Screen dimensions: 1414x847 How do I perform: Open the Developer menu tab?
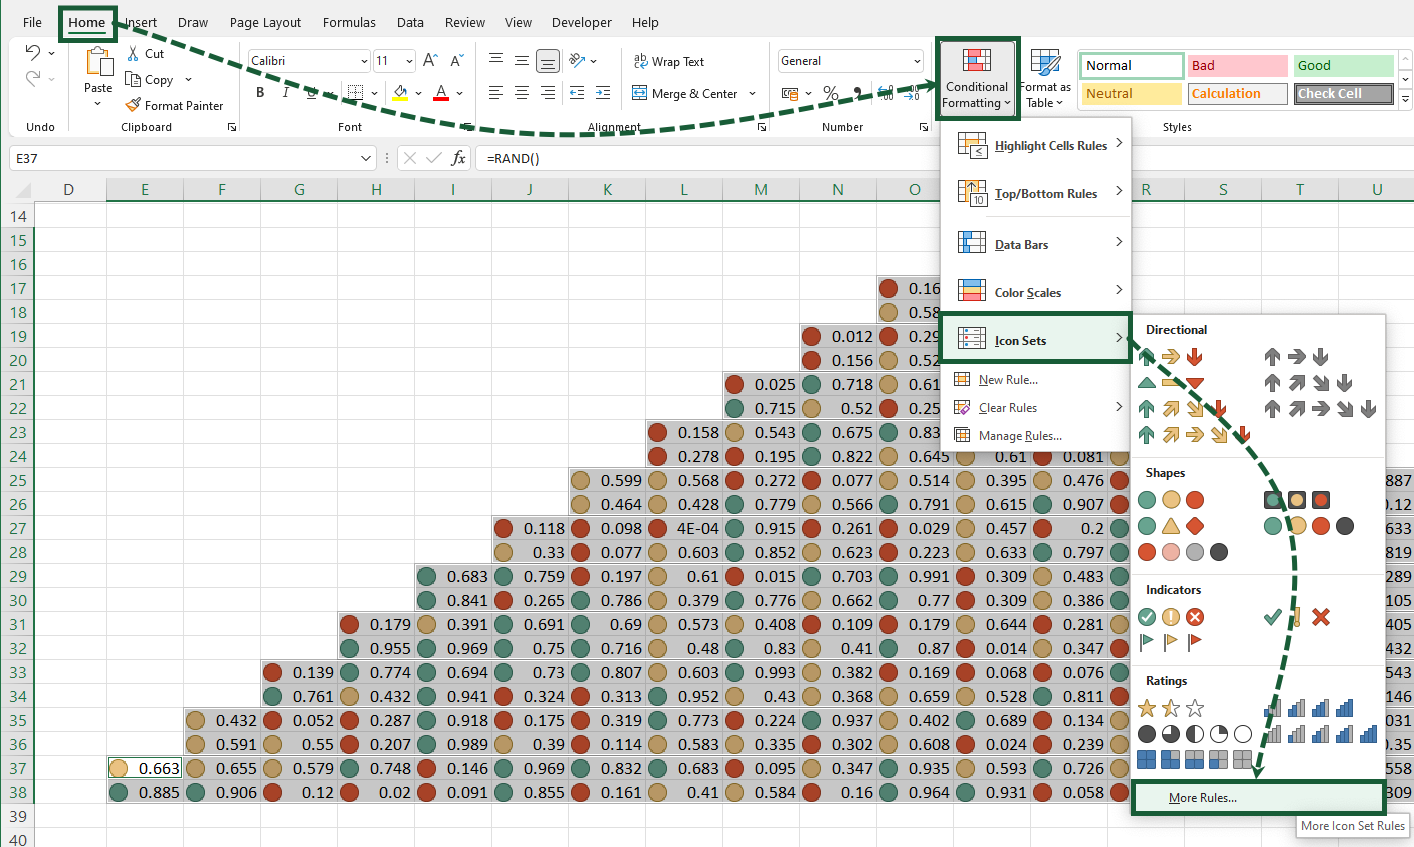pos(581,22)
